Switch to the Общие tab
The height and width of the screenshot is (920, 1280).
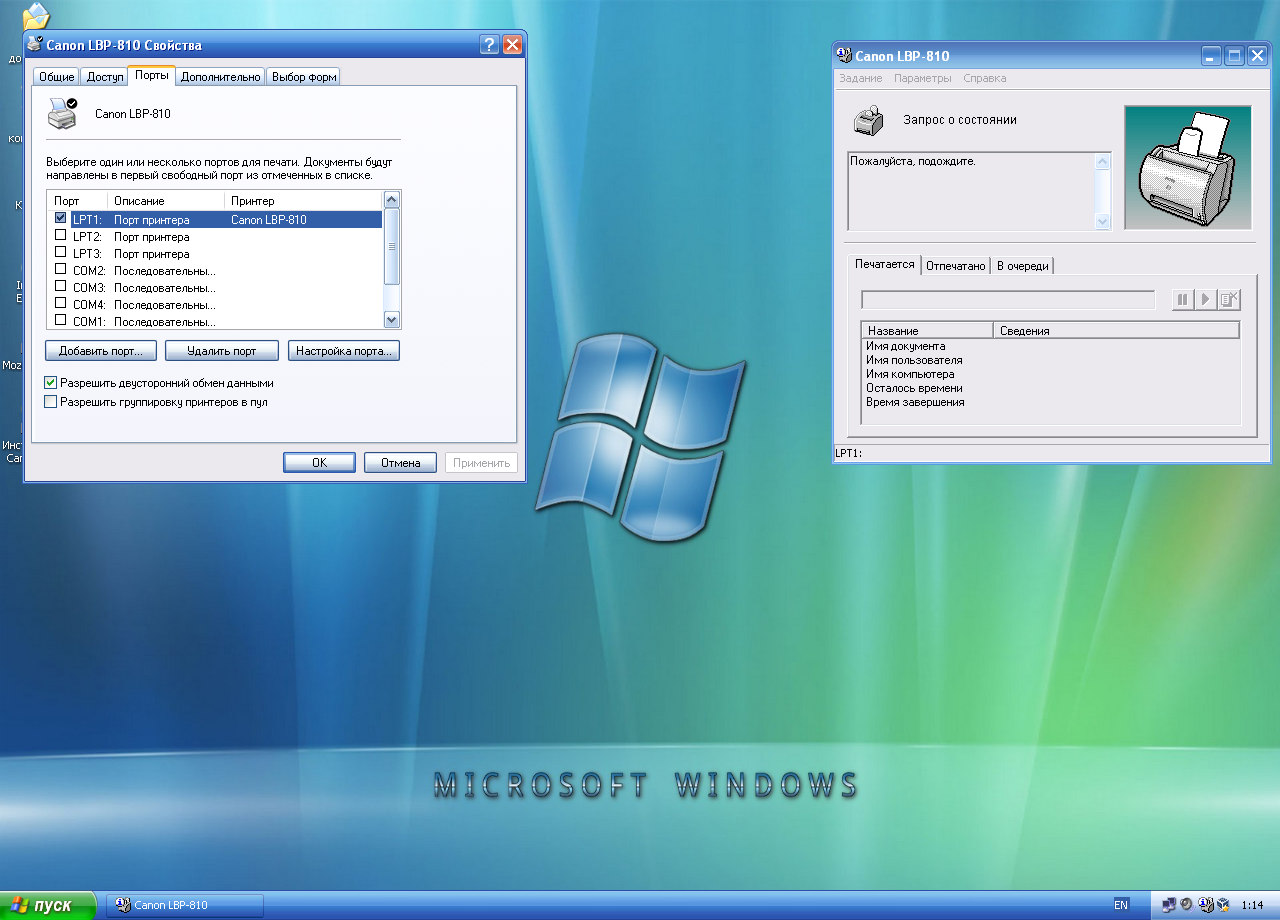coord(57,77)
